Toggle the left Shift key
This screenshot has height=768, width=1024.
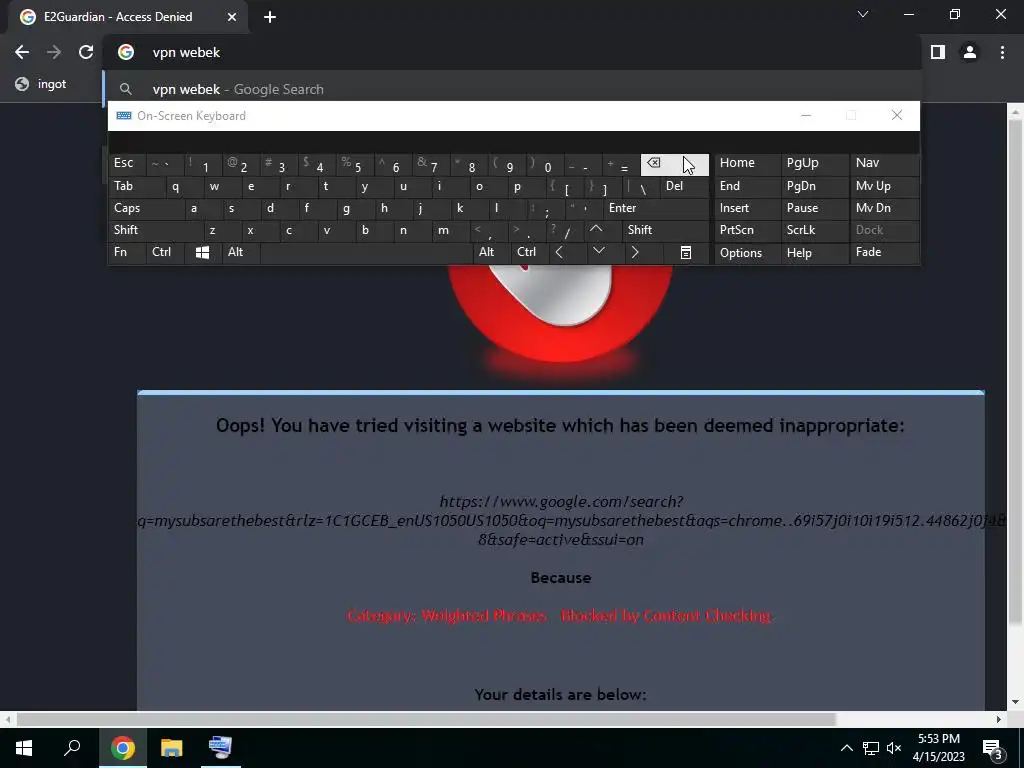click(155, 230)
